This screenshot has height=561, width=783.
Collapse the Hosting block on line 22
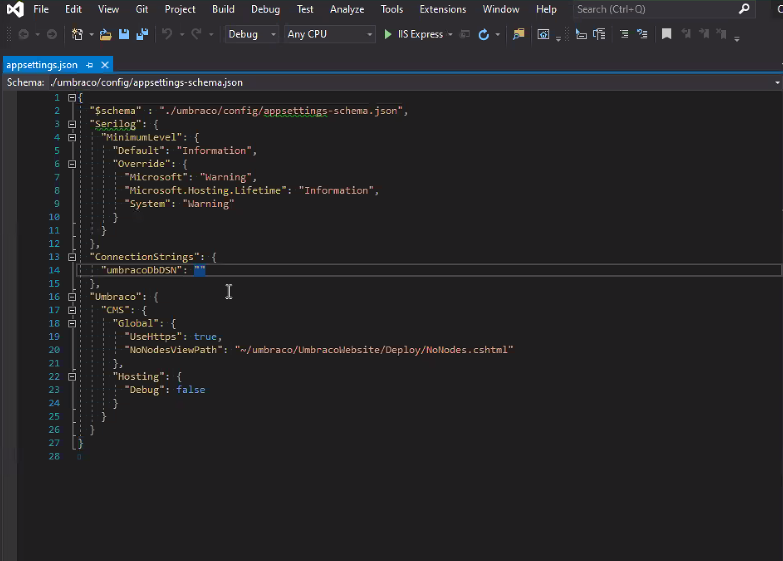click(72, 377)
